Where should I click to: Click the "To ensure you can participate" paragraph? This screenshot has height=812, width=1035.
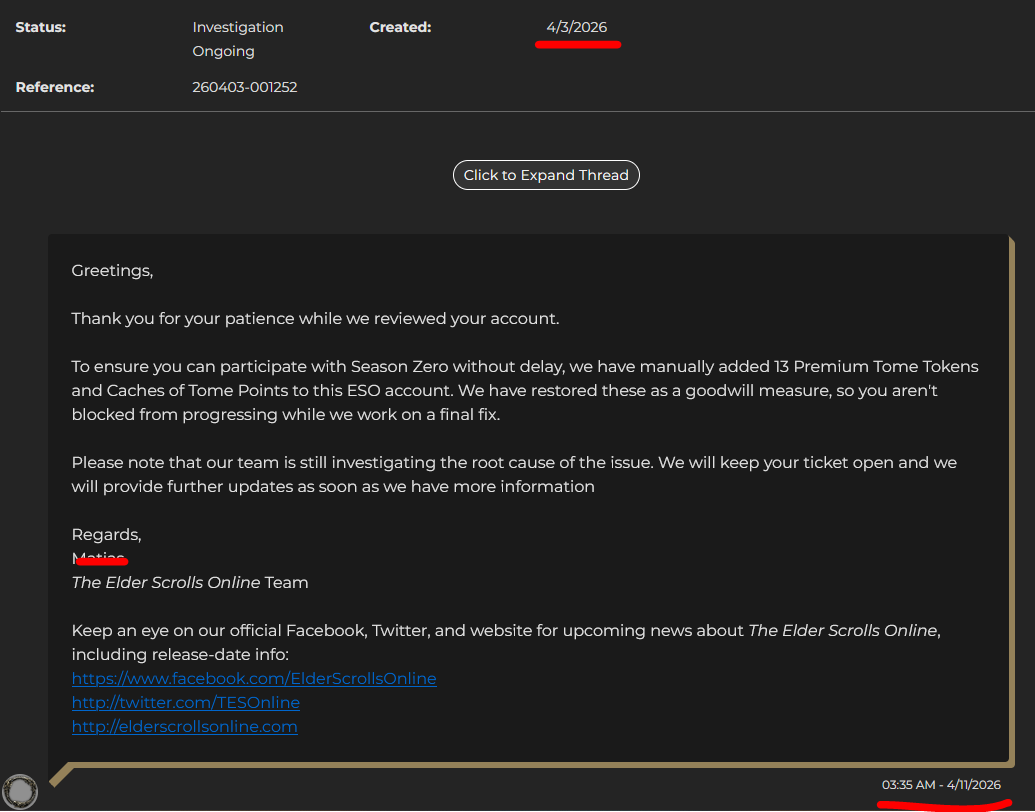(525, 390)
